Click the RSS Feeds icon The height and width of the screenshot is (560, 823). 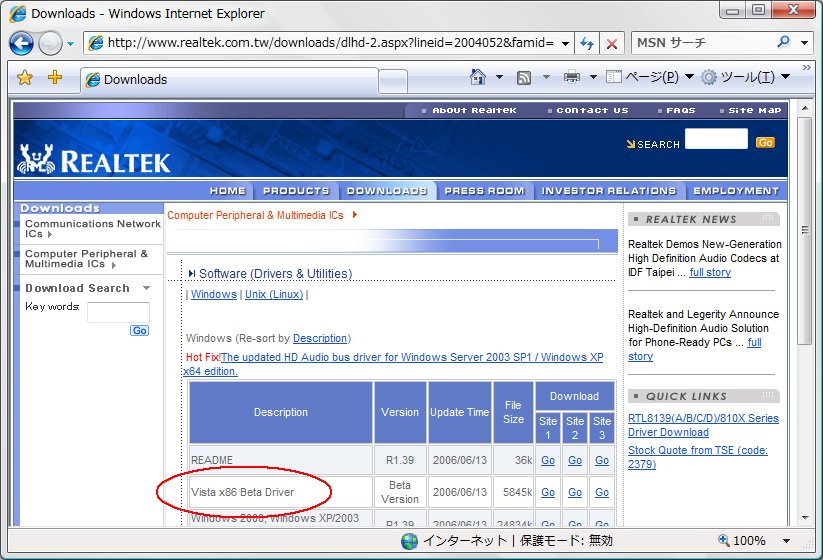[524, 78]
